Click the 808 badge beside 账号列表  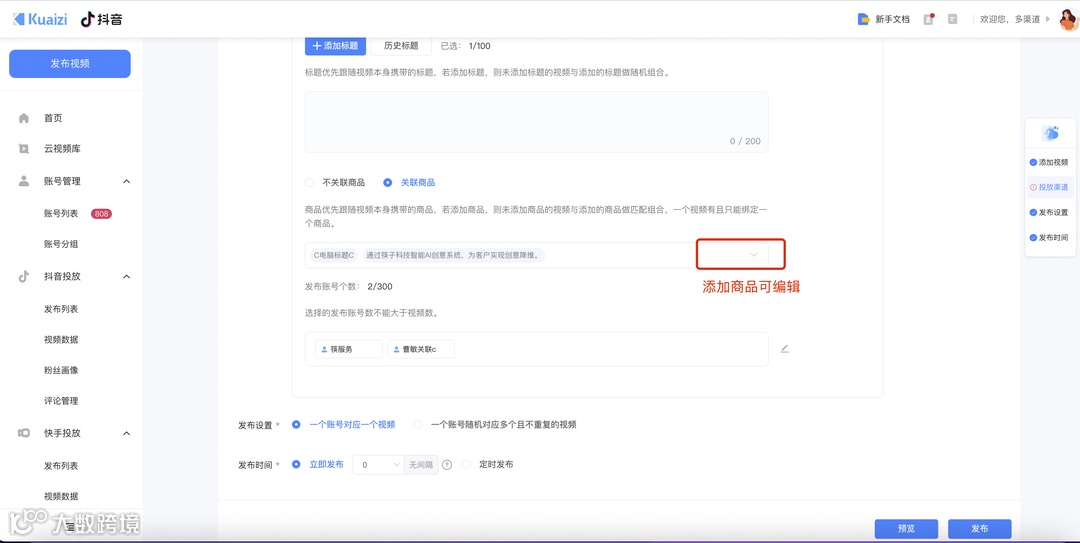tap(101, 214)
